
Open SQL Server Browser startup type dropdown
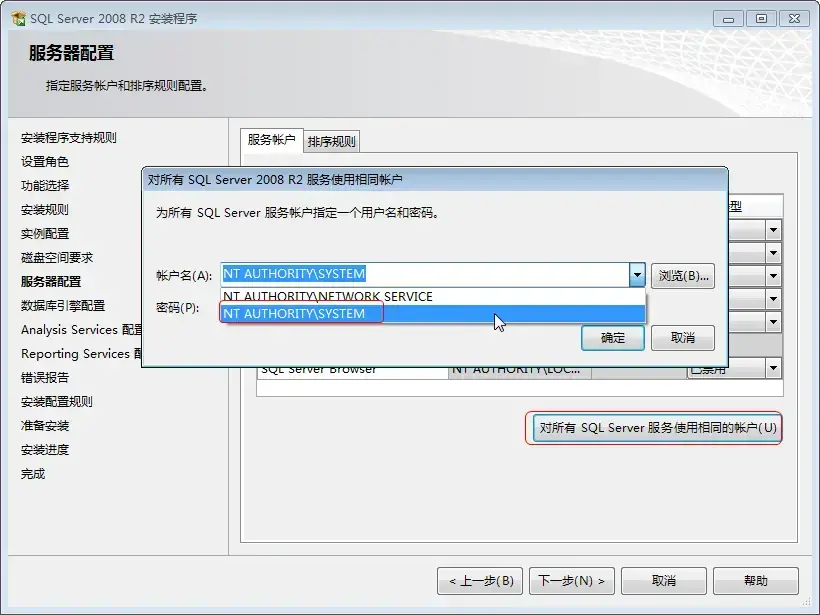pos(773,368)
